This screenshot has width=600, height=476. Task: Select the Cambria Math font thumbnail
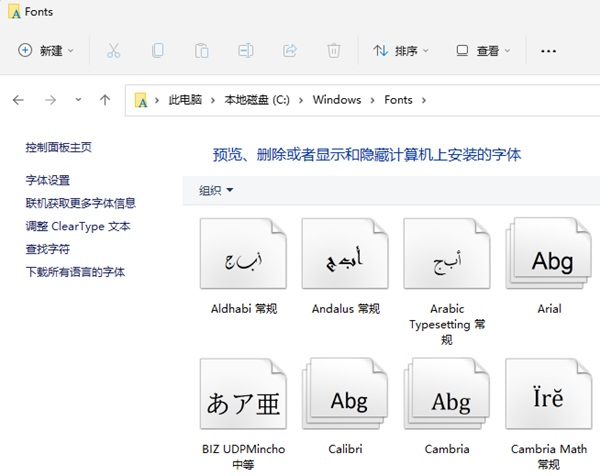pos(549,394)
